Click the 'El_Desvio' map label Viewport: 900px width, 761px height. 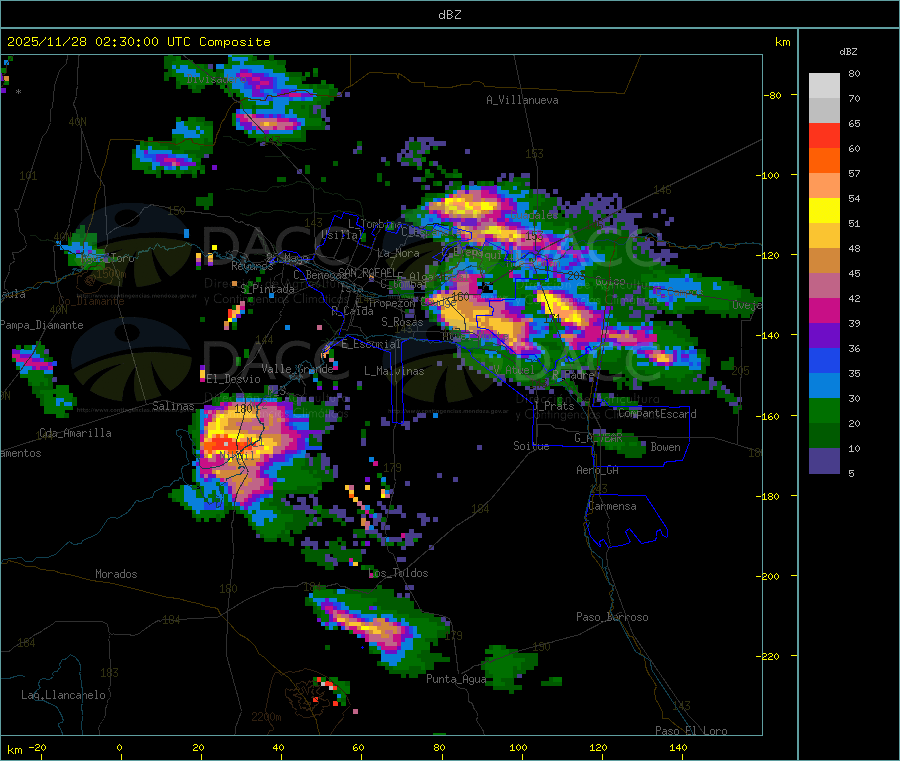point(233,379)
